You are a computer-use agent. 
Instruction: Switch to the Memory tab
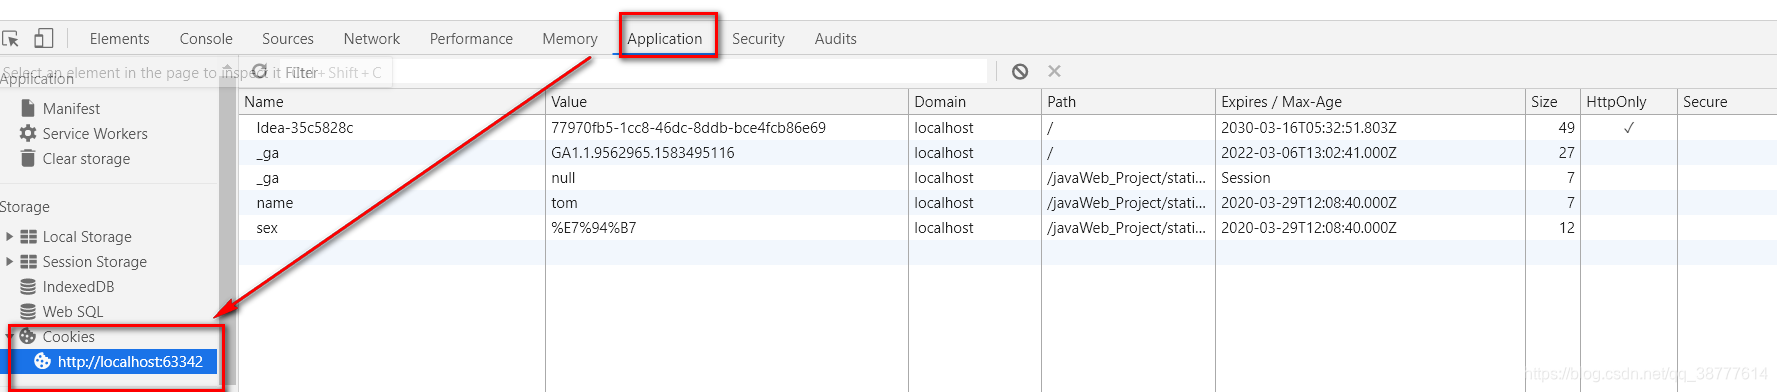point(570,39)
